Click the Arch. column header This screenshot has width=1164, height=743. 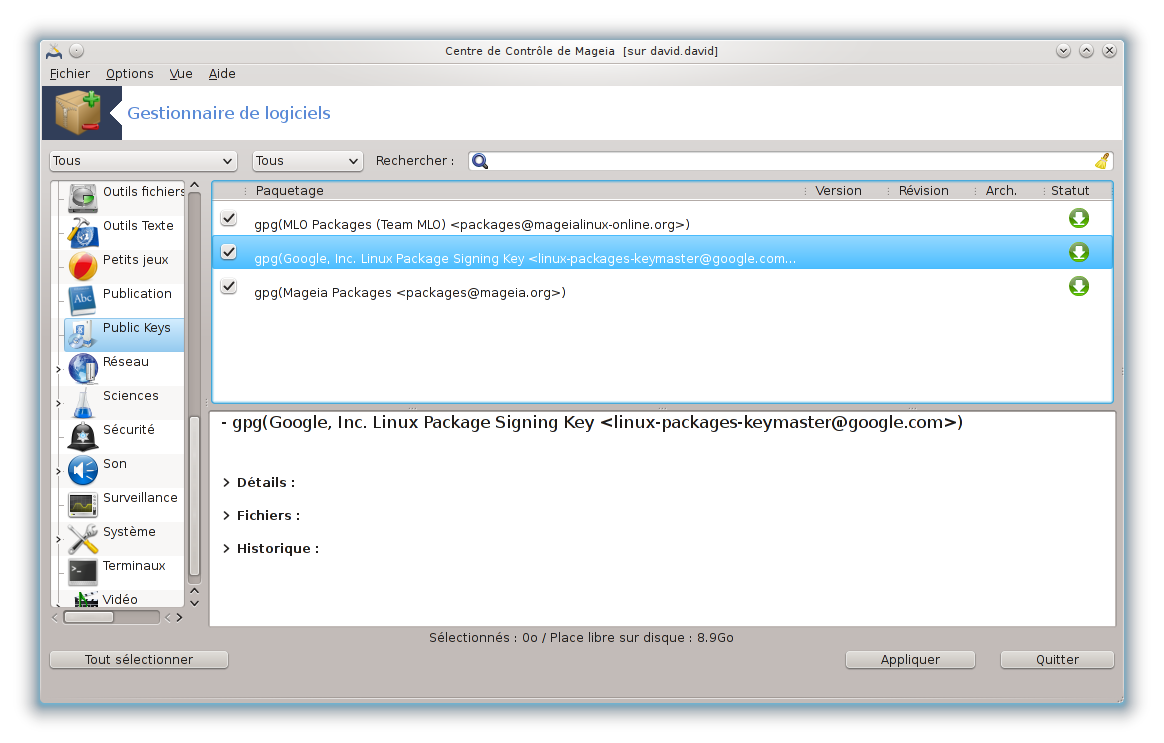point(1001,191)
